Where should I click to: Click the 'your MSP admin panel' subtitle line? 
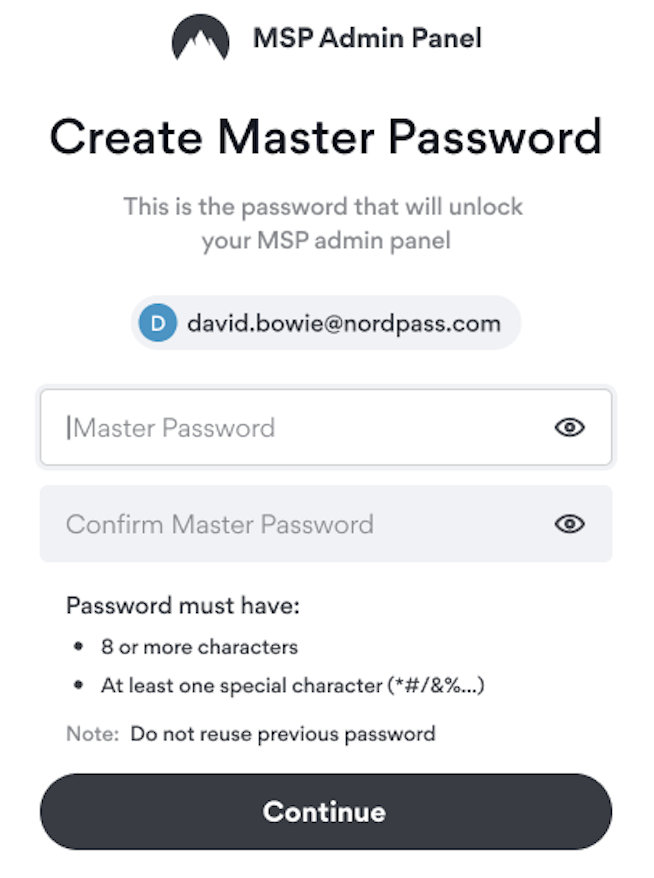point(326,241)
